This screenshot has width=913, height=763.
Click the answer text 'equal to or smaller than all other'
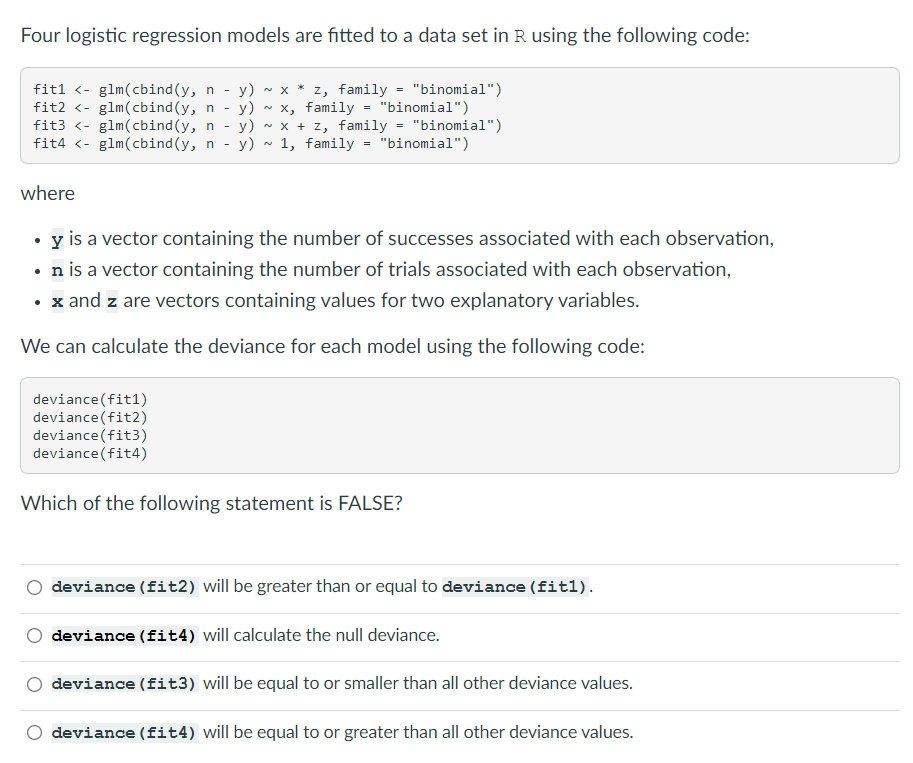click(x=417, y=684)
